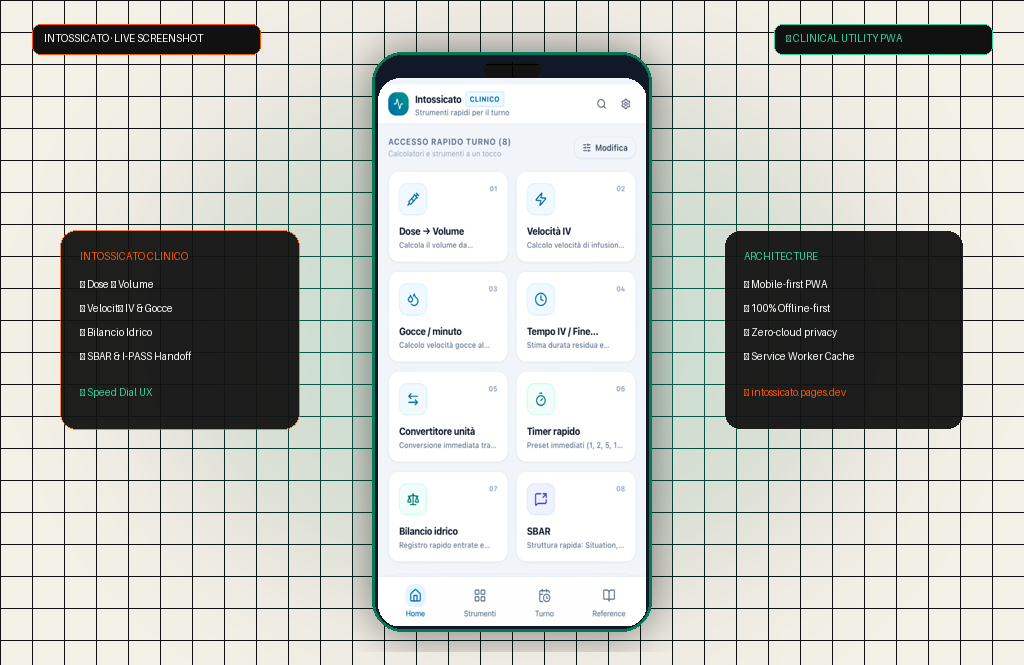Click 'SBAR & I-PASS Handoff' list item
This screenshot has width=1024, height=665.
point(139,356)
